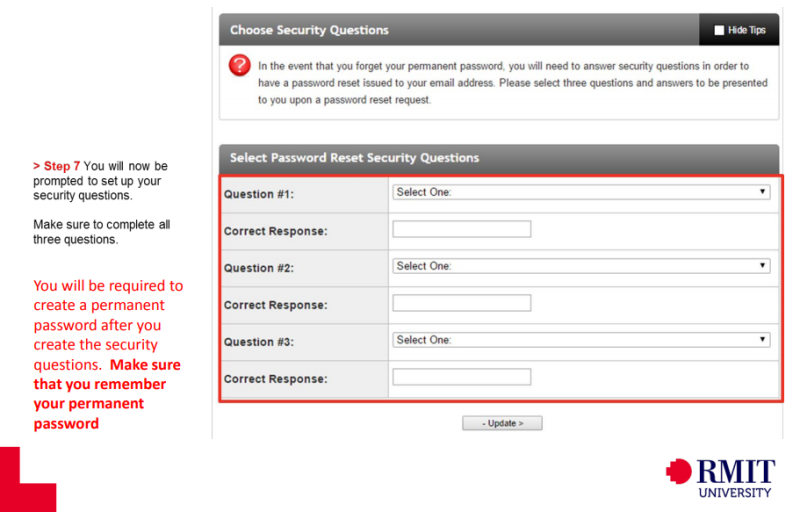Click the red permanent password reminder text
This screenshot has width=800, height=512.
coord(107,355)
